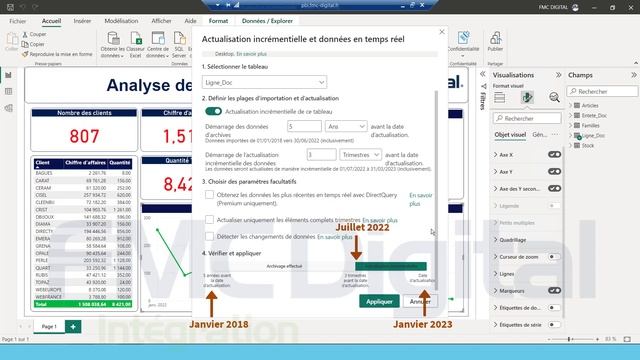Switch to Report view in the left sidebar

click(9, 75)
